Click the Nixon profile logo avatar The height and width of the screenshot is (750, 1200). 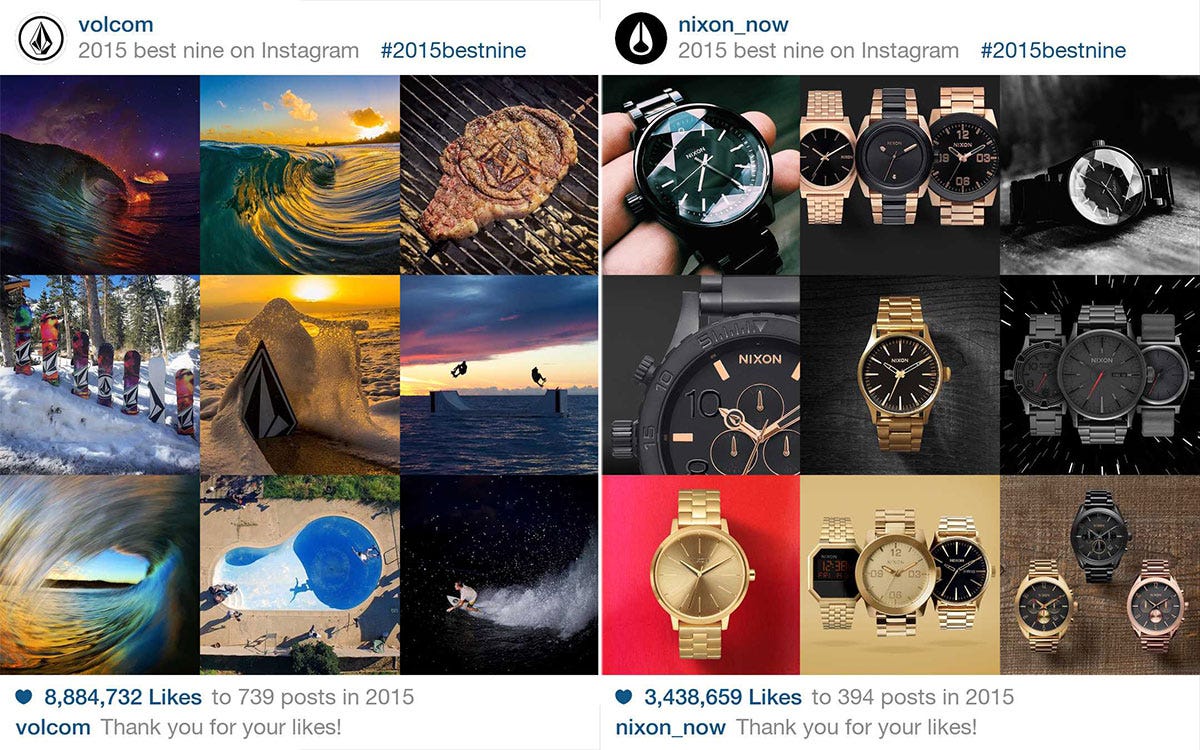tap(639, 37)
